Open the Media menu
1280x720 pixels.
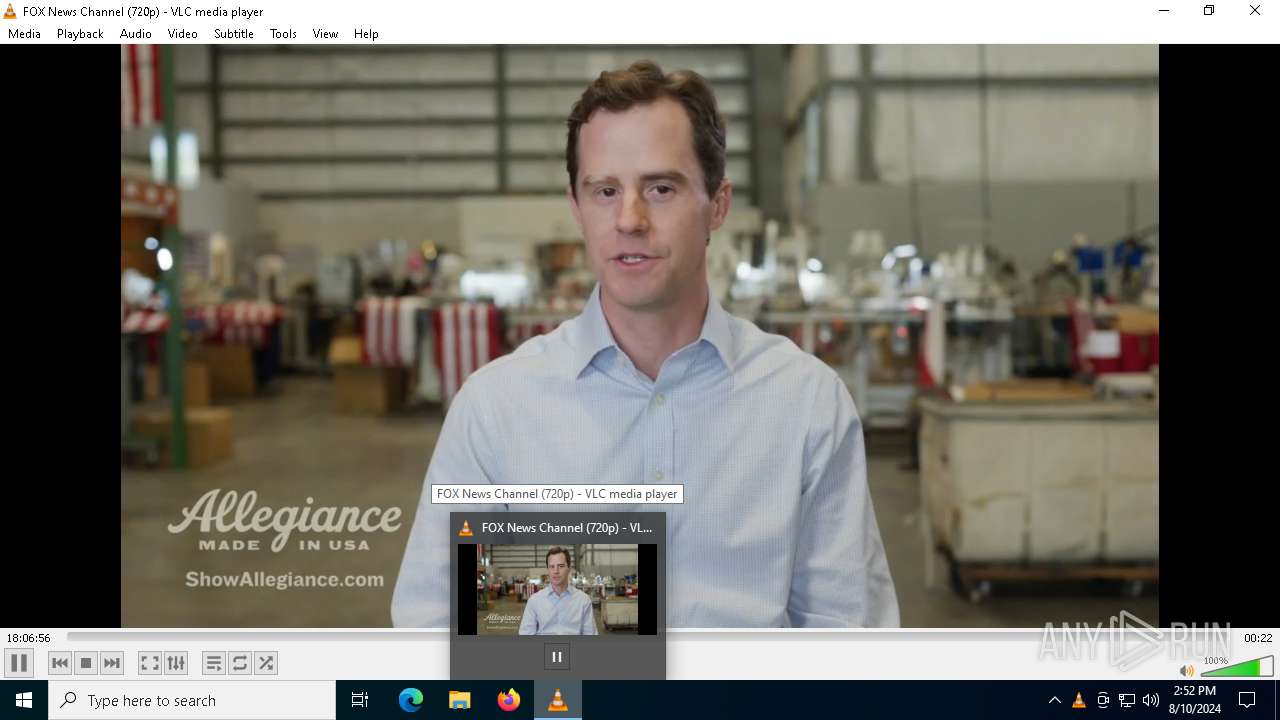[25, 34]
